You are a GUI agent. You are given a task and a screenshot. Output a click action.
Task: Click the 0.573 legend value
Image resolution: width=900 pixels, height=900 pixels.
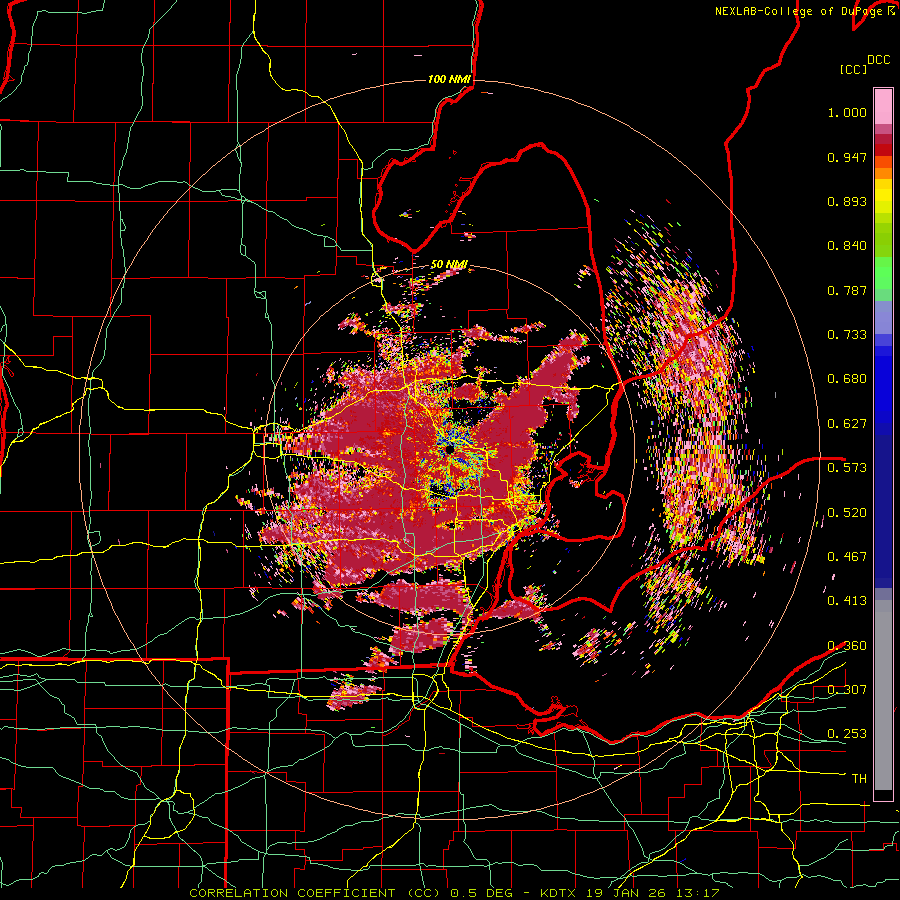pos(847,468)
